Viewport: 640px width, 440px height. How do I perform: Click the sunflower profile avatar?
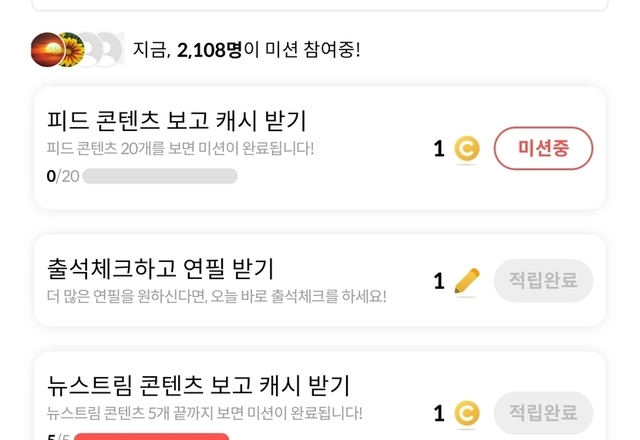point(70,48)
